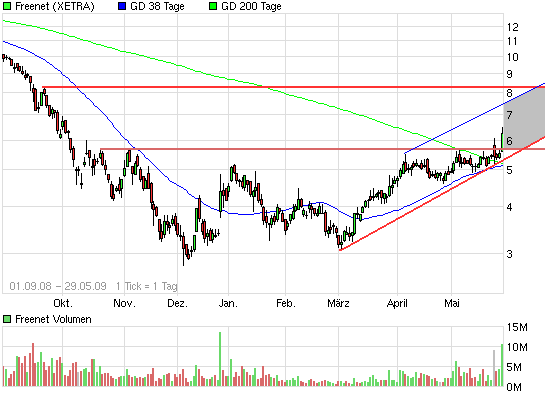
Task: Click the tallest green volume bar before Jan.
Action: [x=220, y=359]
